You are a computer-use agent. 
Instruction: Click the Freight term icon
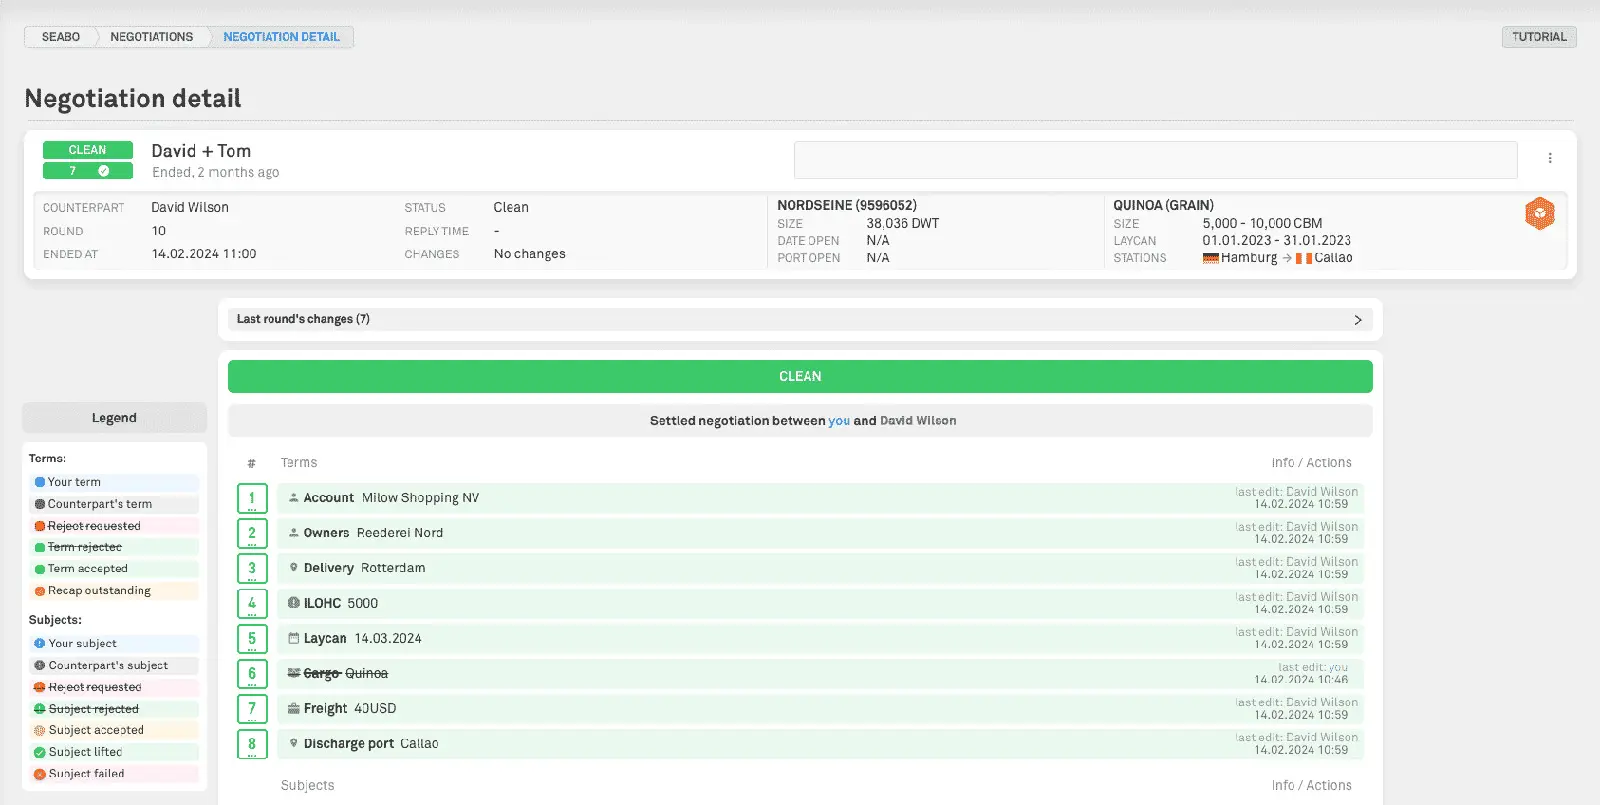coord(293,708)
